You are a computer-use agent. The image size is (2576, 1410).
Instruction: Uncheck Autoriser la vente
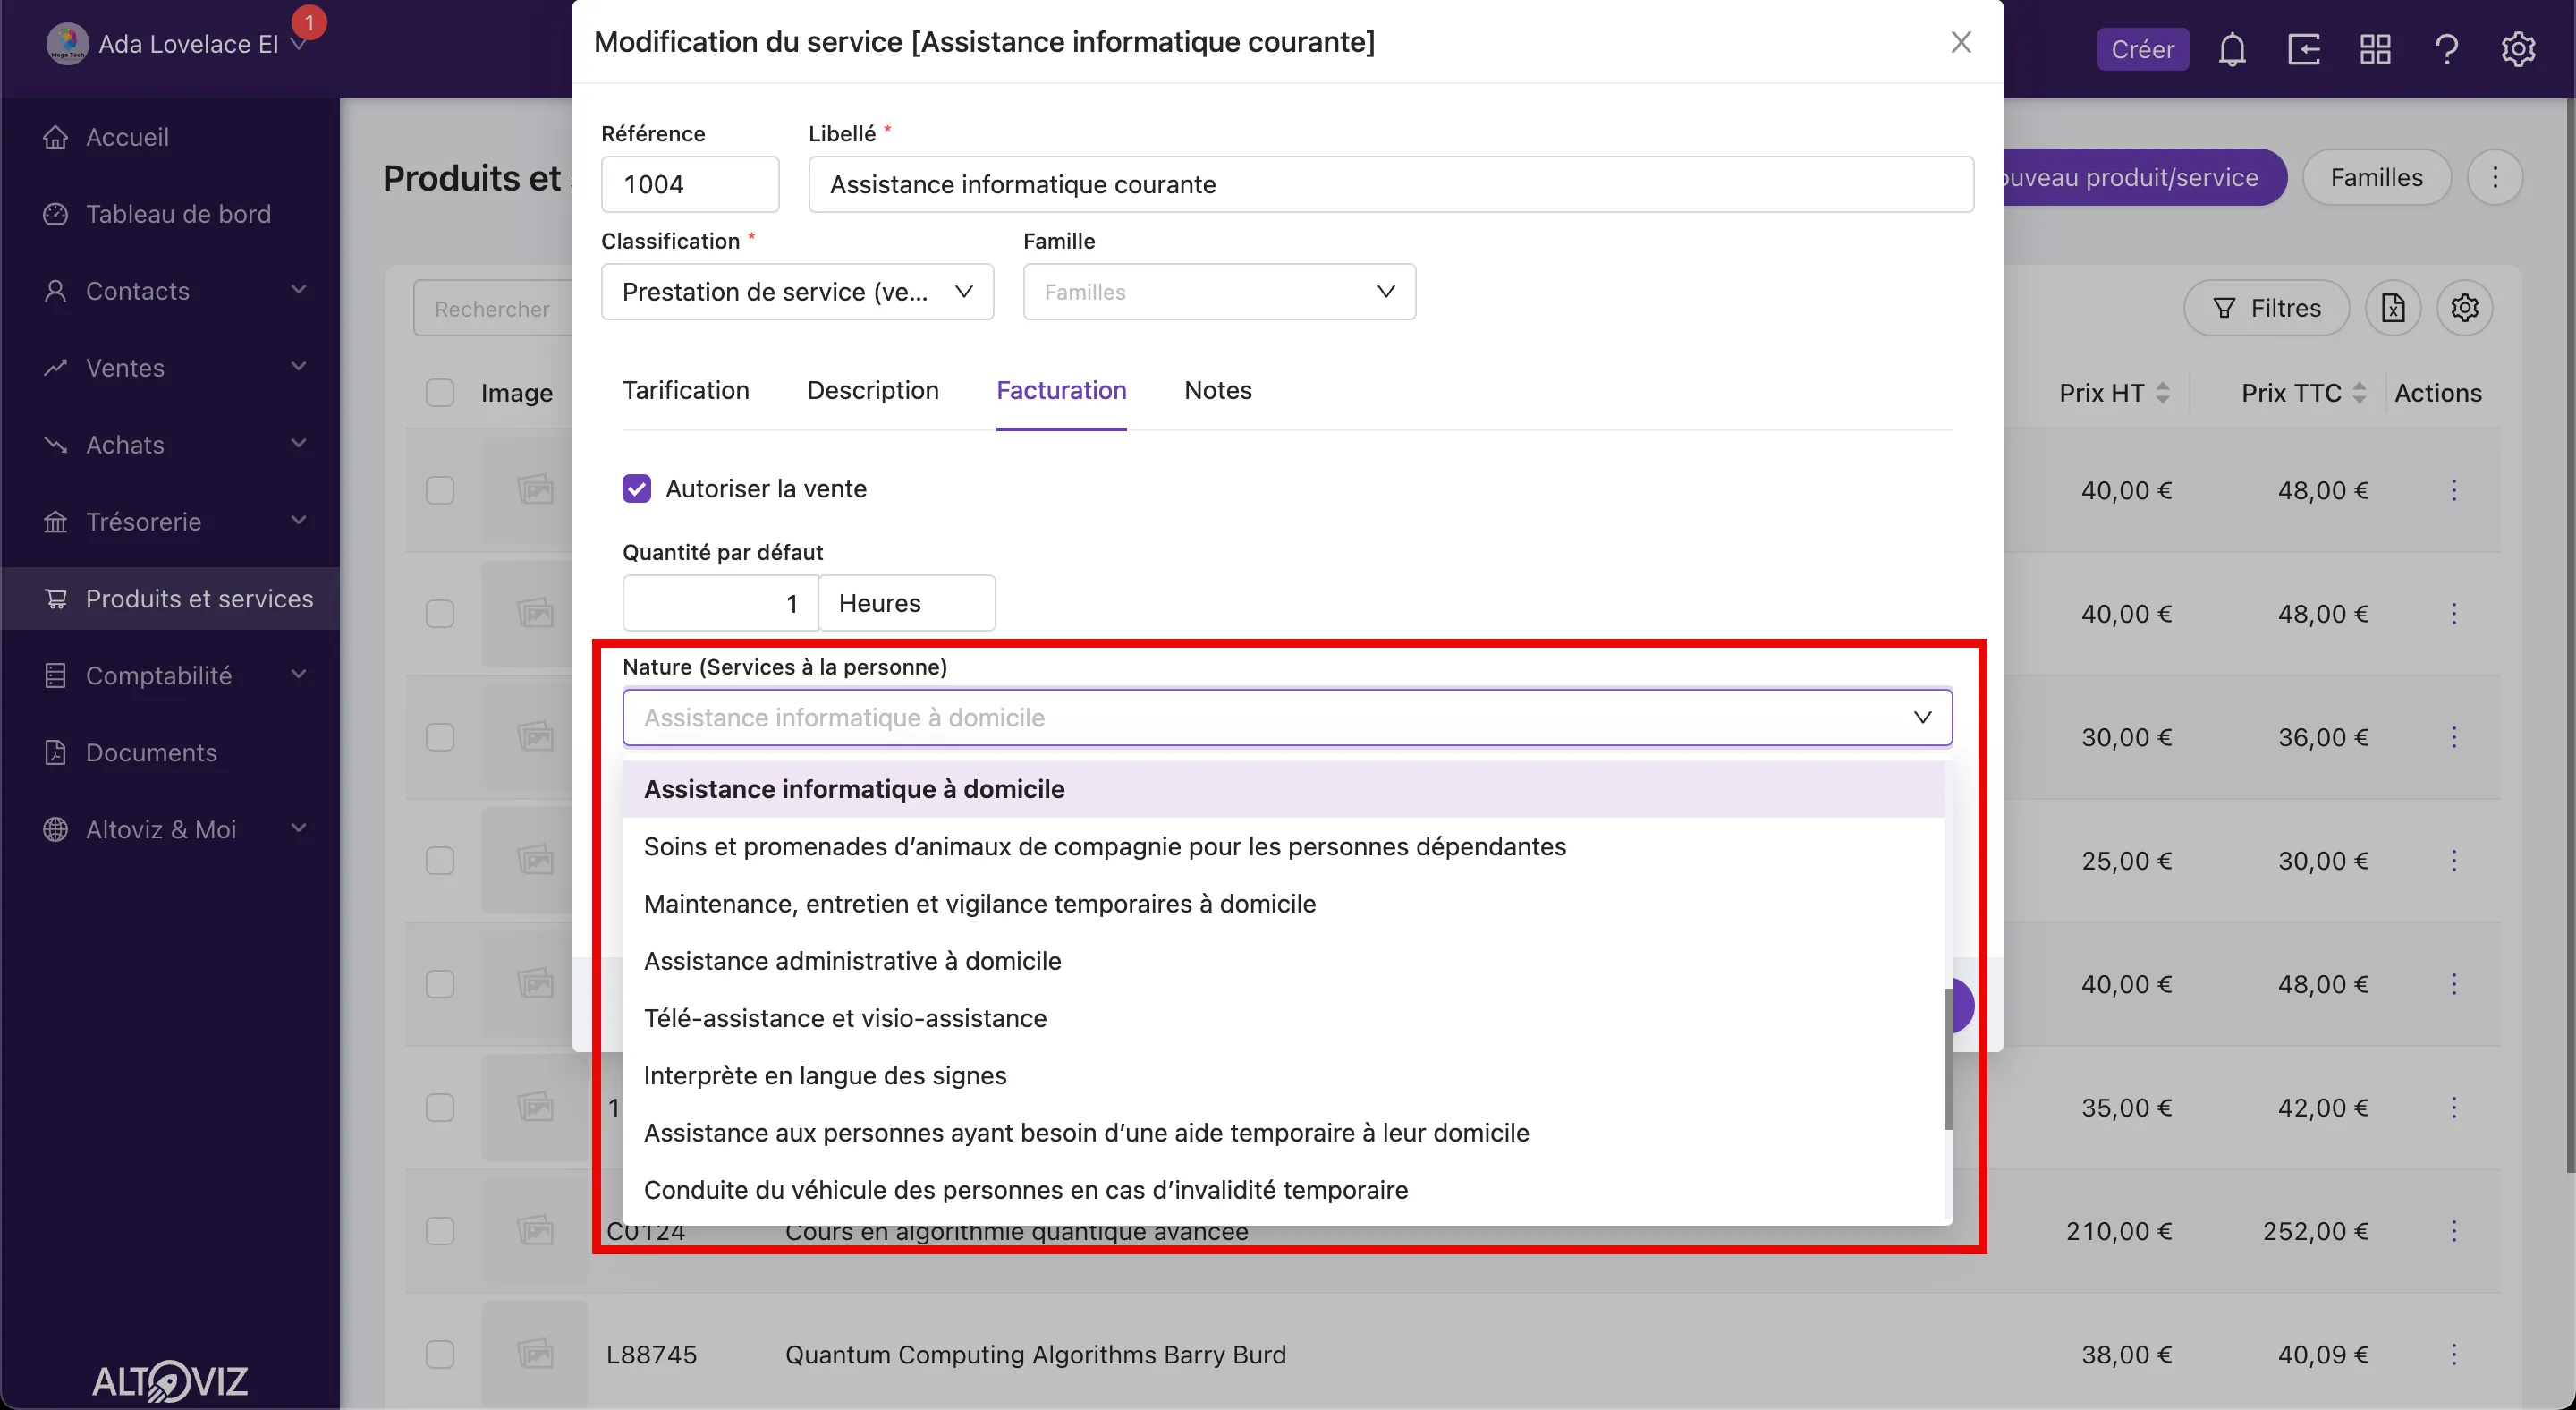point(637,489)
